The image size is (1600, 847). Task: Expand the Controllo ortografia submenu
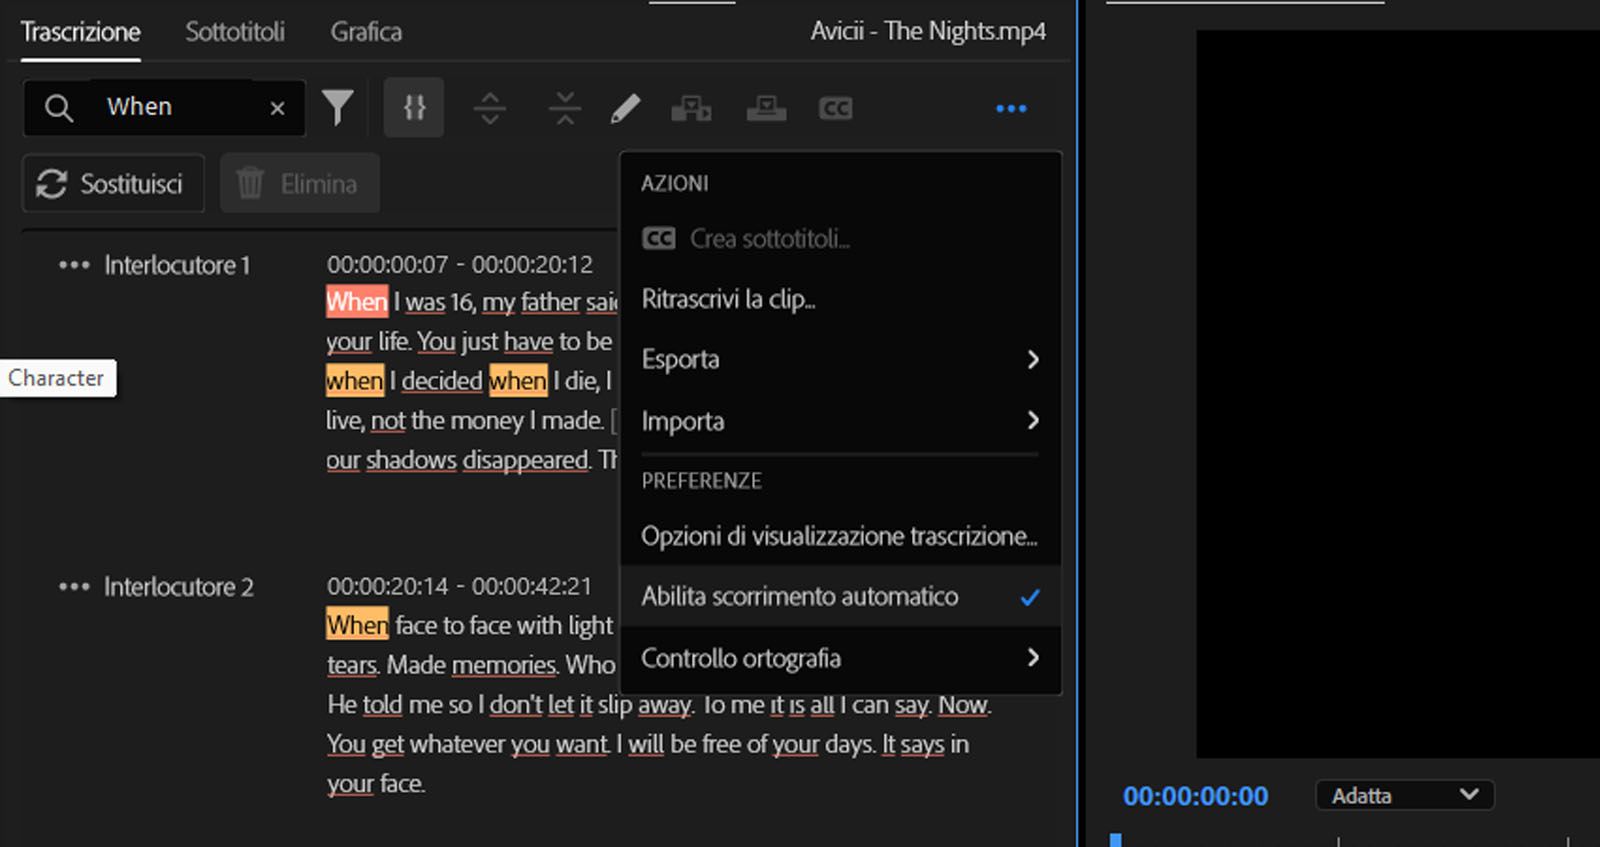coord(840,658)
